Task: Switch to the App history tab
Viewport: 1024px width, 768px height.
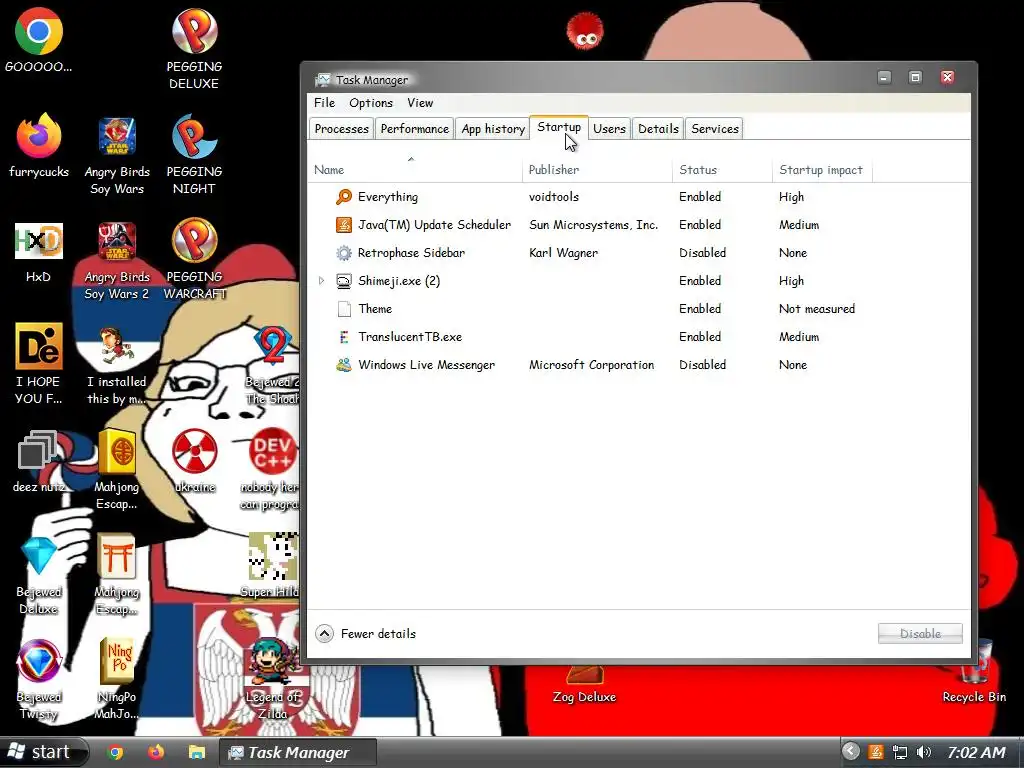Action: coord(493,129)
